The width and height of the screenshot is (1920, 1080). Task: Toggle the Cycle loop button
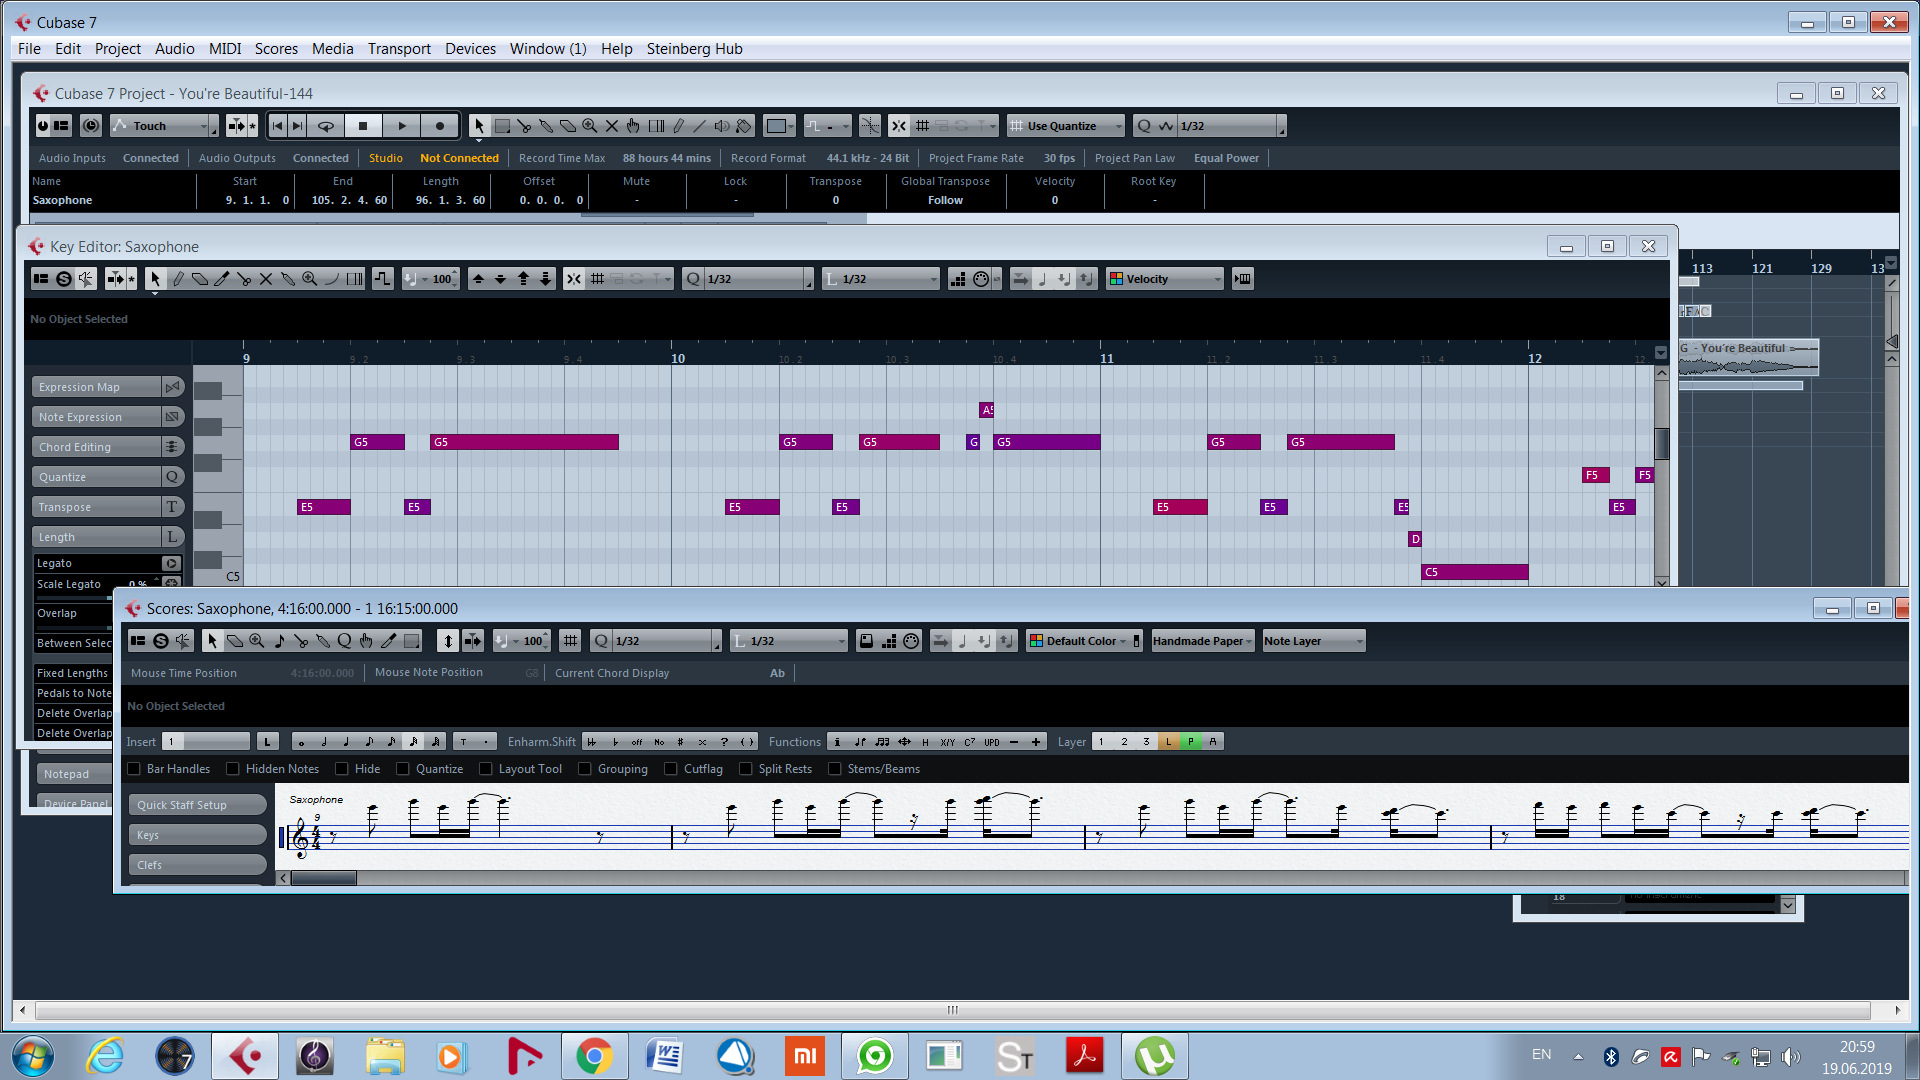(326, 126)
